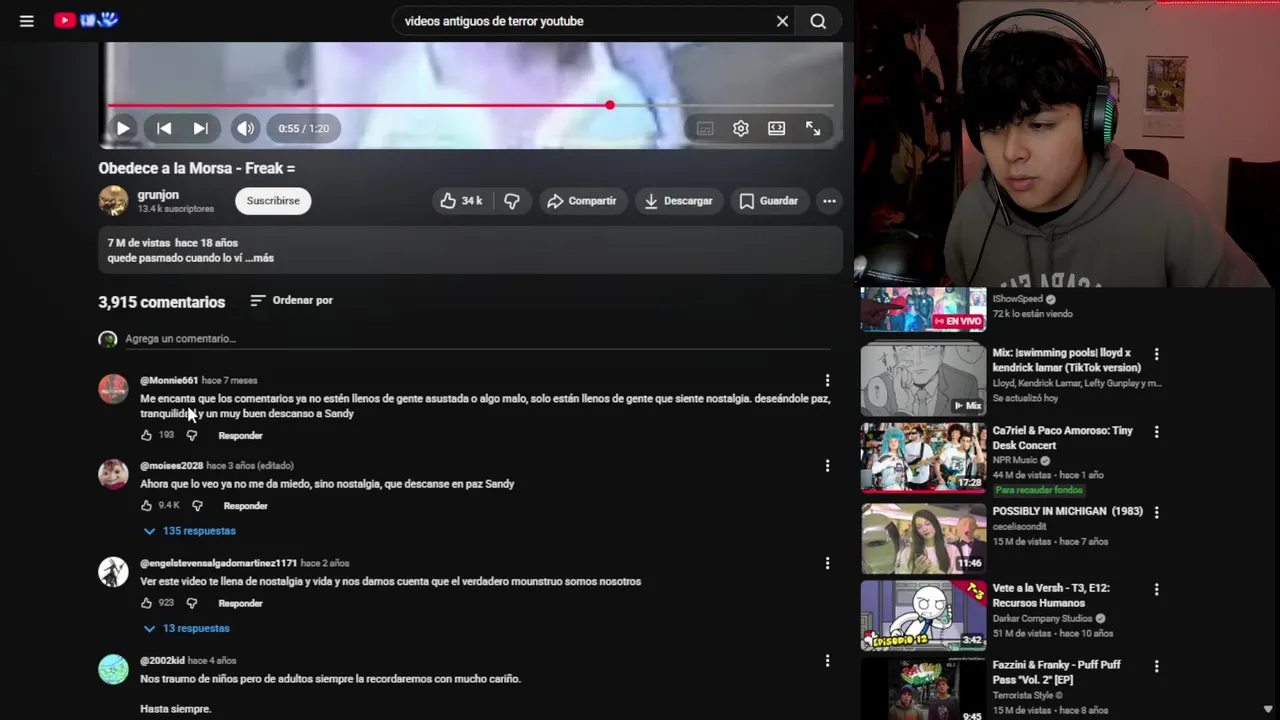Seek using the red progress bar
1280x720 pixels.
click(x=470, y=105)
